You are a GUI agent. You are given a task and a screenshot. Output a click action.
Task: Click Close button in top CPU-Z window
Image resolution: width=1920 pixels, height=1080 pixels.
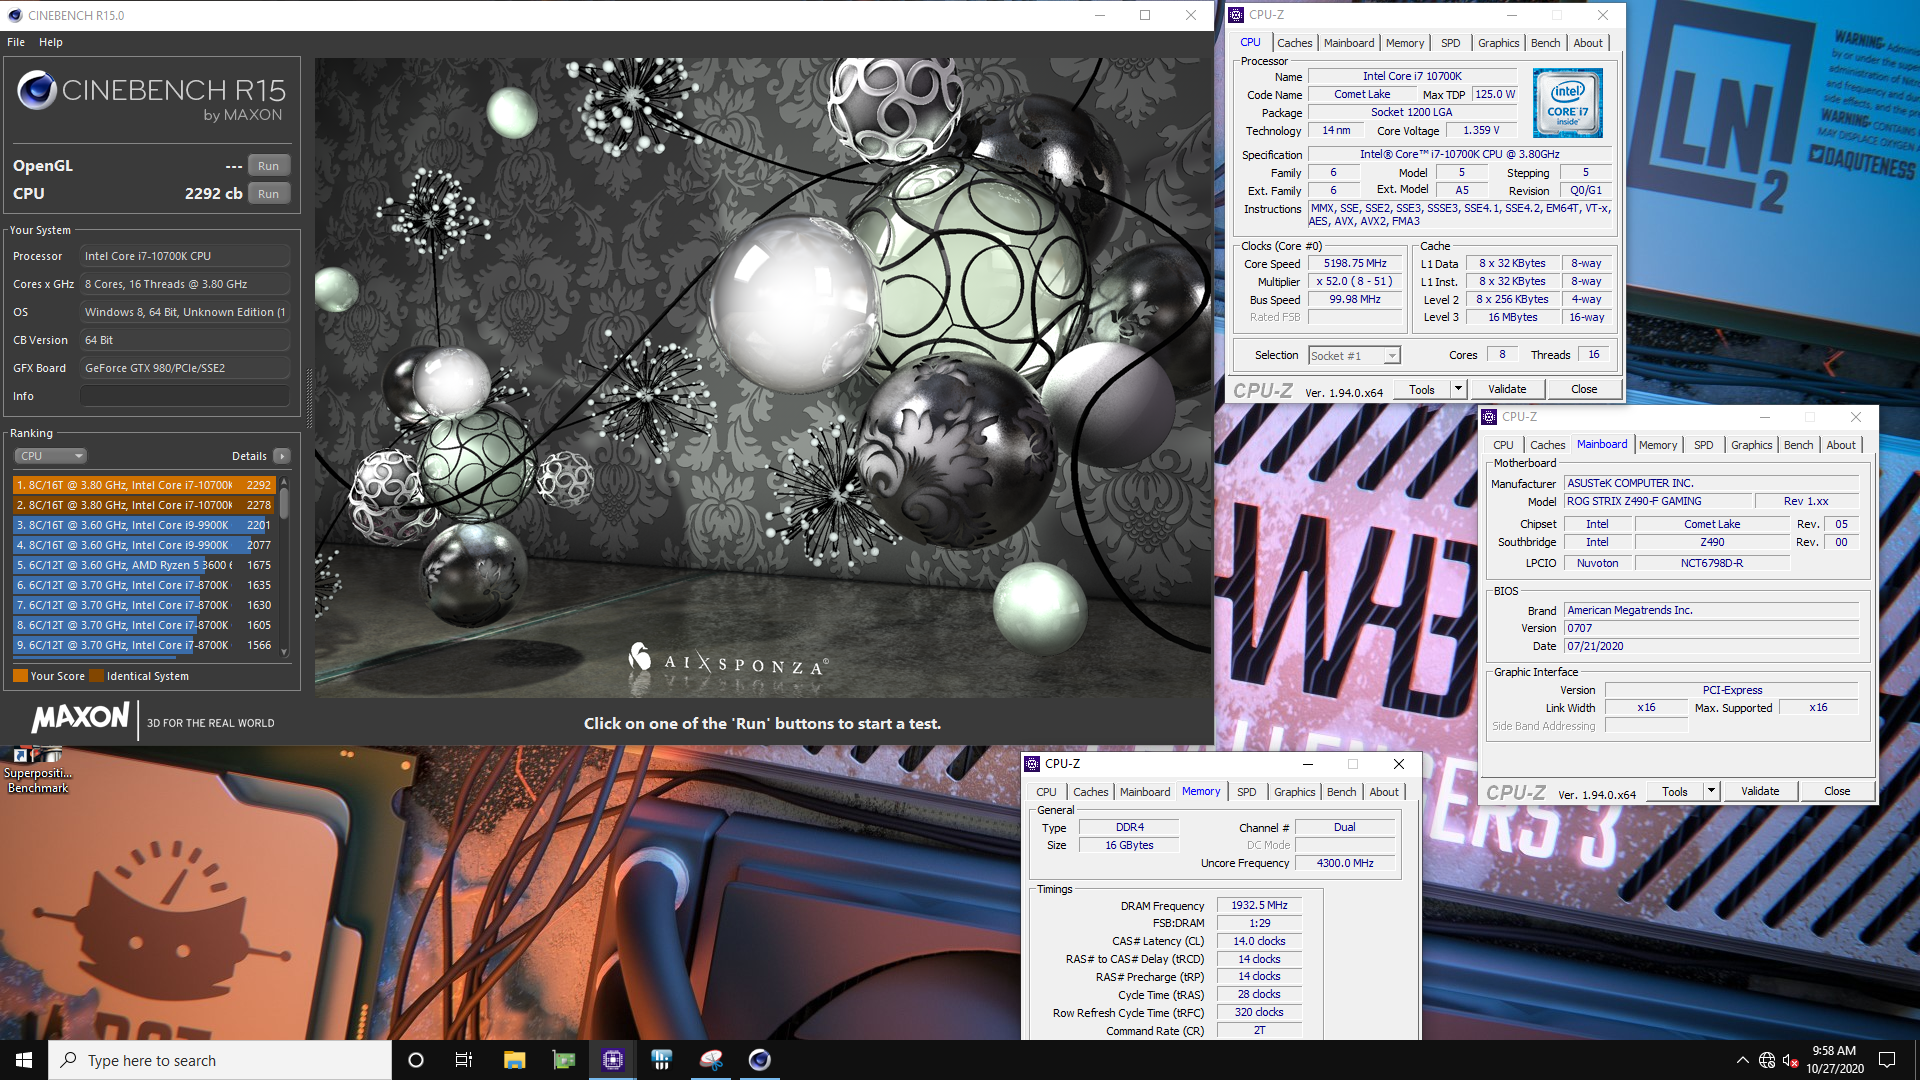[x=1584, y=390]
